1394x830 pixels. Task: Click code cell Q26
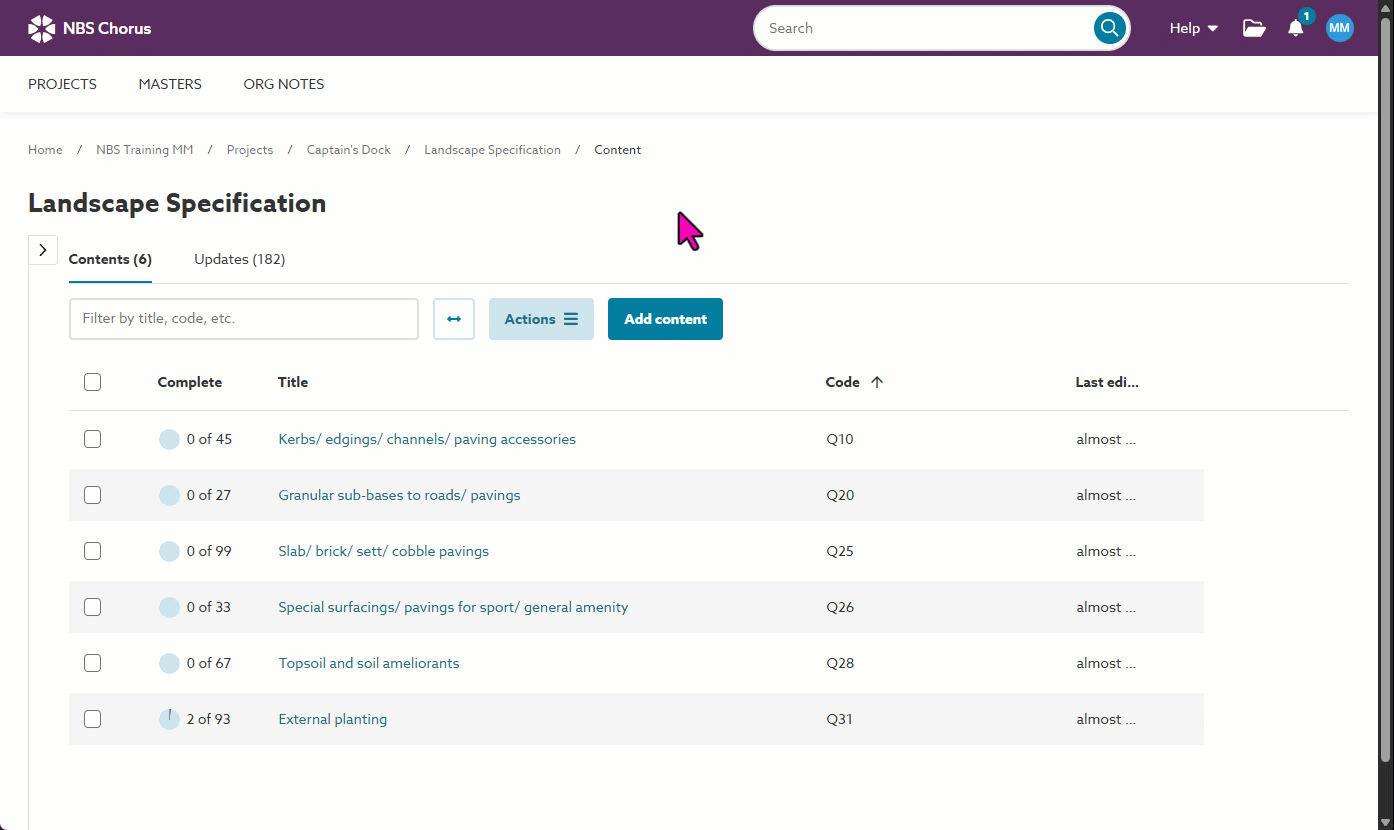coord(840,607)
